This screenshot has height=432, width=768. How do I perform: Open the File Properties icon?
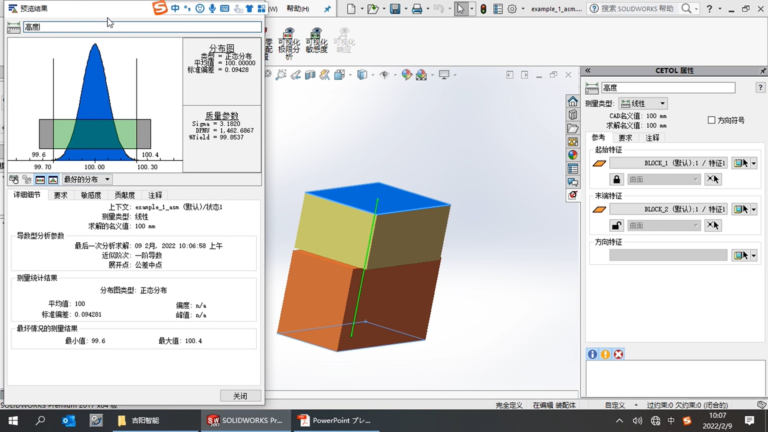tap(498, 9)
